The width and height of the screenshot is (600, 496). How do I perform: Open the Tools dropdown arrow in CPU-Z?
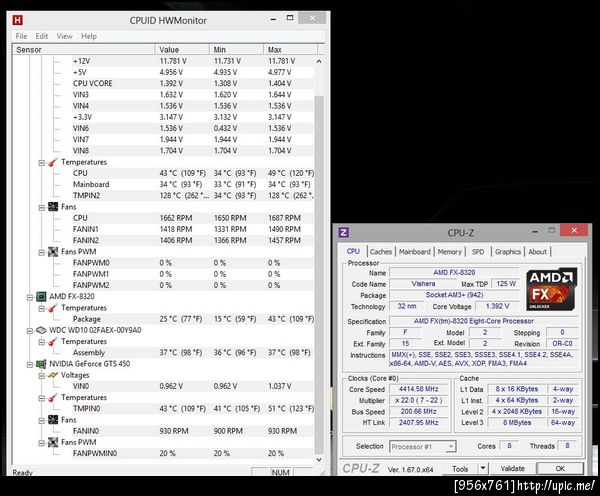click(483, 468)
